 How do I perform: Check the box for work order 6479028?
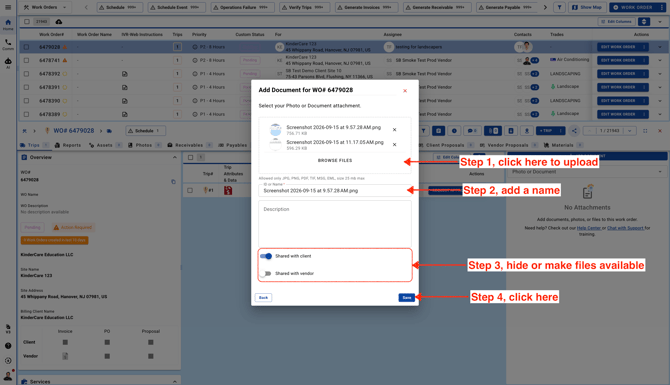[x=26, y=47]
